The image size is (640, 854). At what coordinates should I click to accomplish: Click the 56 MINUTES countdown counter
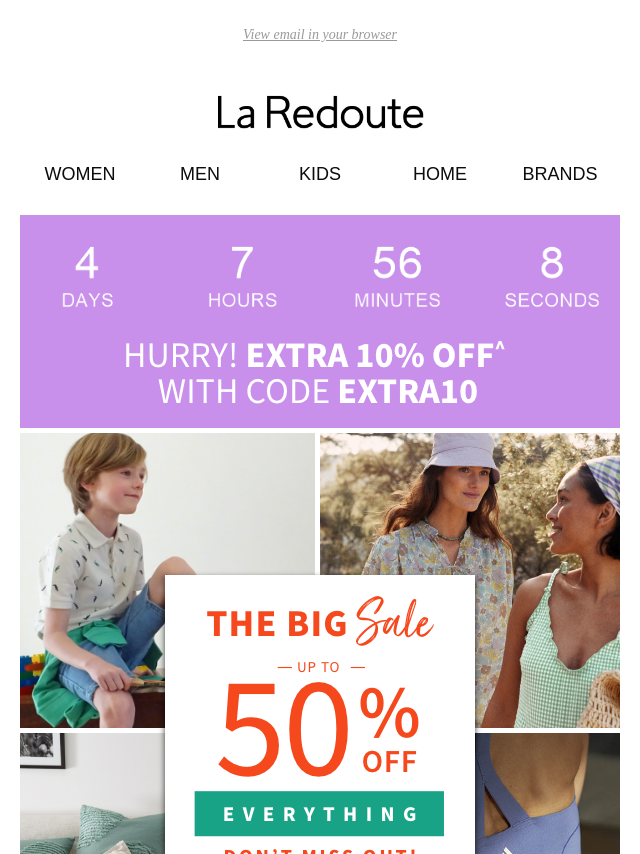click(397, 277)
